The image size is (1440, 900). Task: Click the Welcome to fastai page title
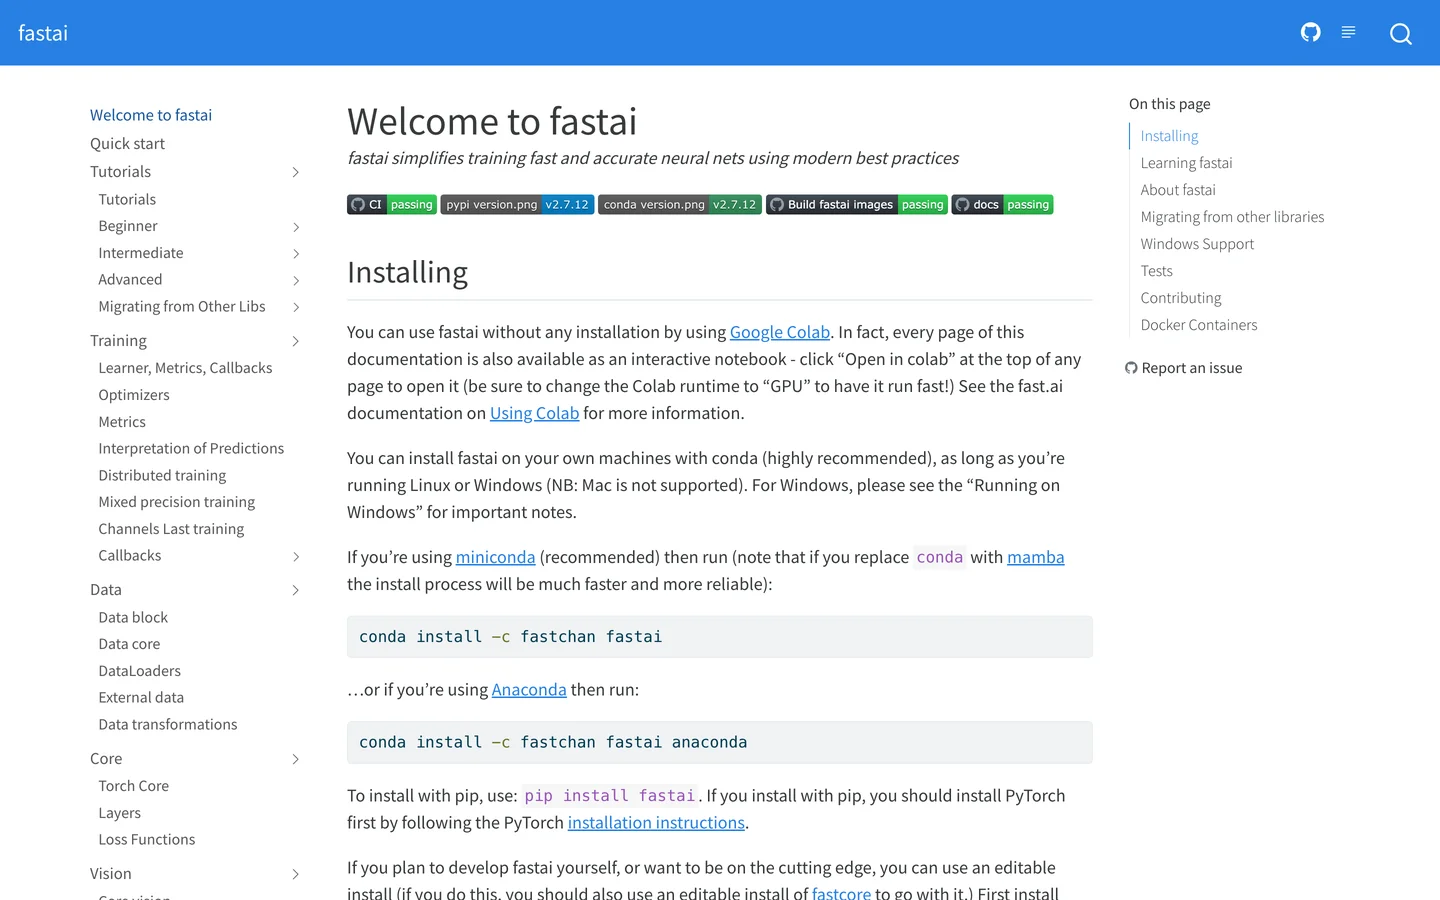click(x=492, y=122)
